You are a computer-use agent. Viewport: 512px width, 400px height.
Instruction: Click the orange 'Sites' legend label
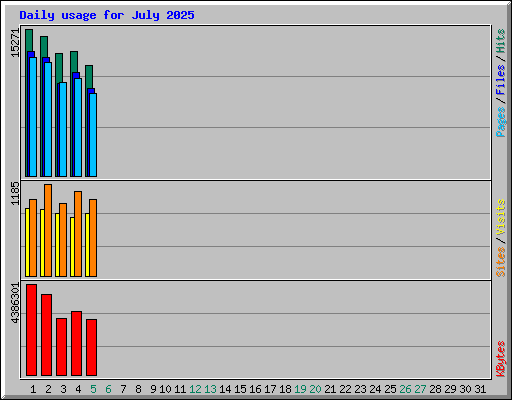pyautogui.click(x=500, y=262)
